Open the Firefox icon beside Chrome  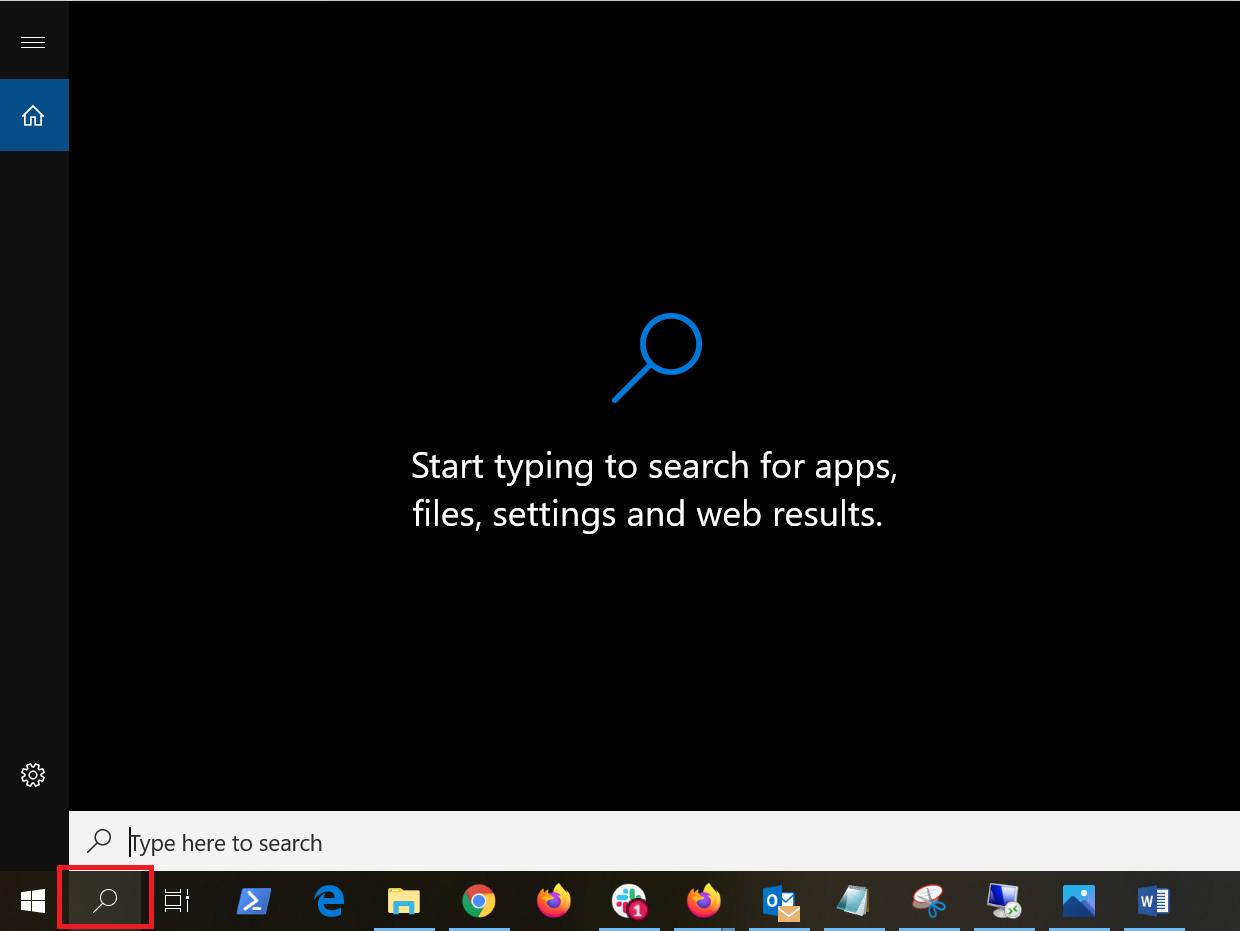554,901
